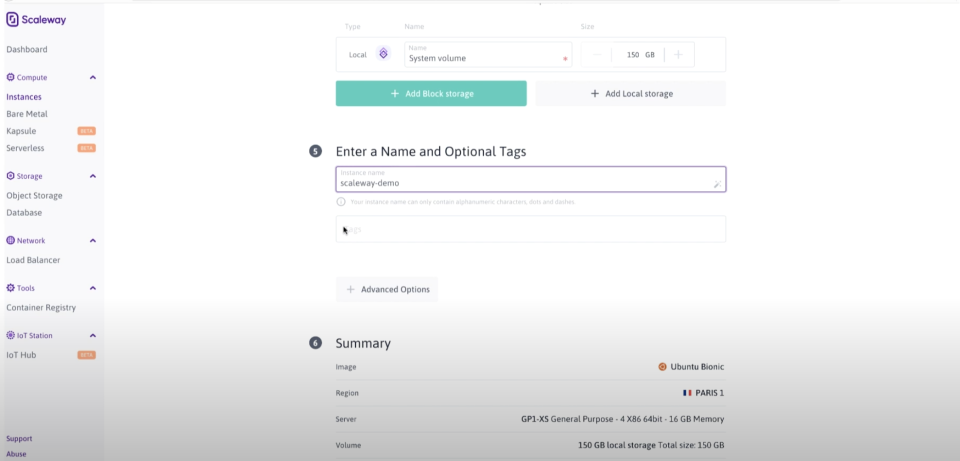Open Serverless in the sidebar
960x461 pixels.
point(25,148)
